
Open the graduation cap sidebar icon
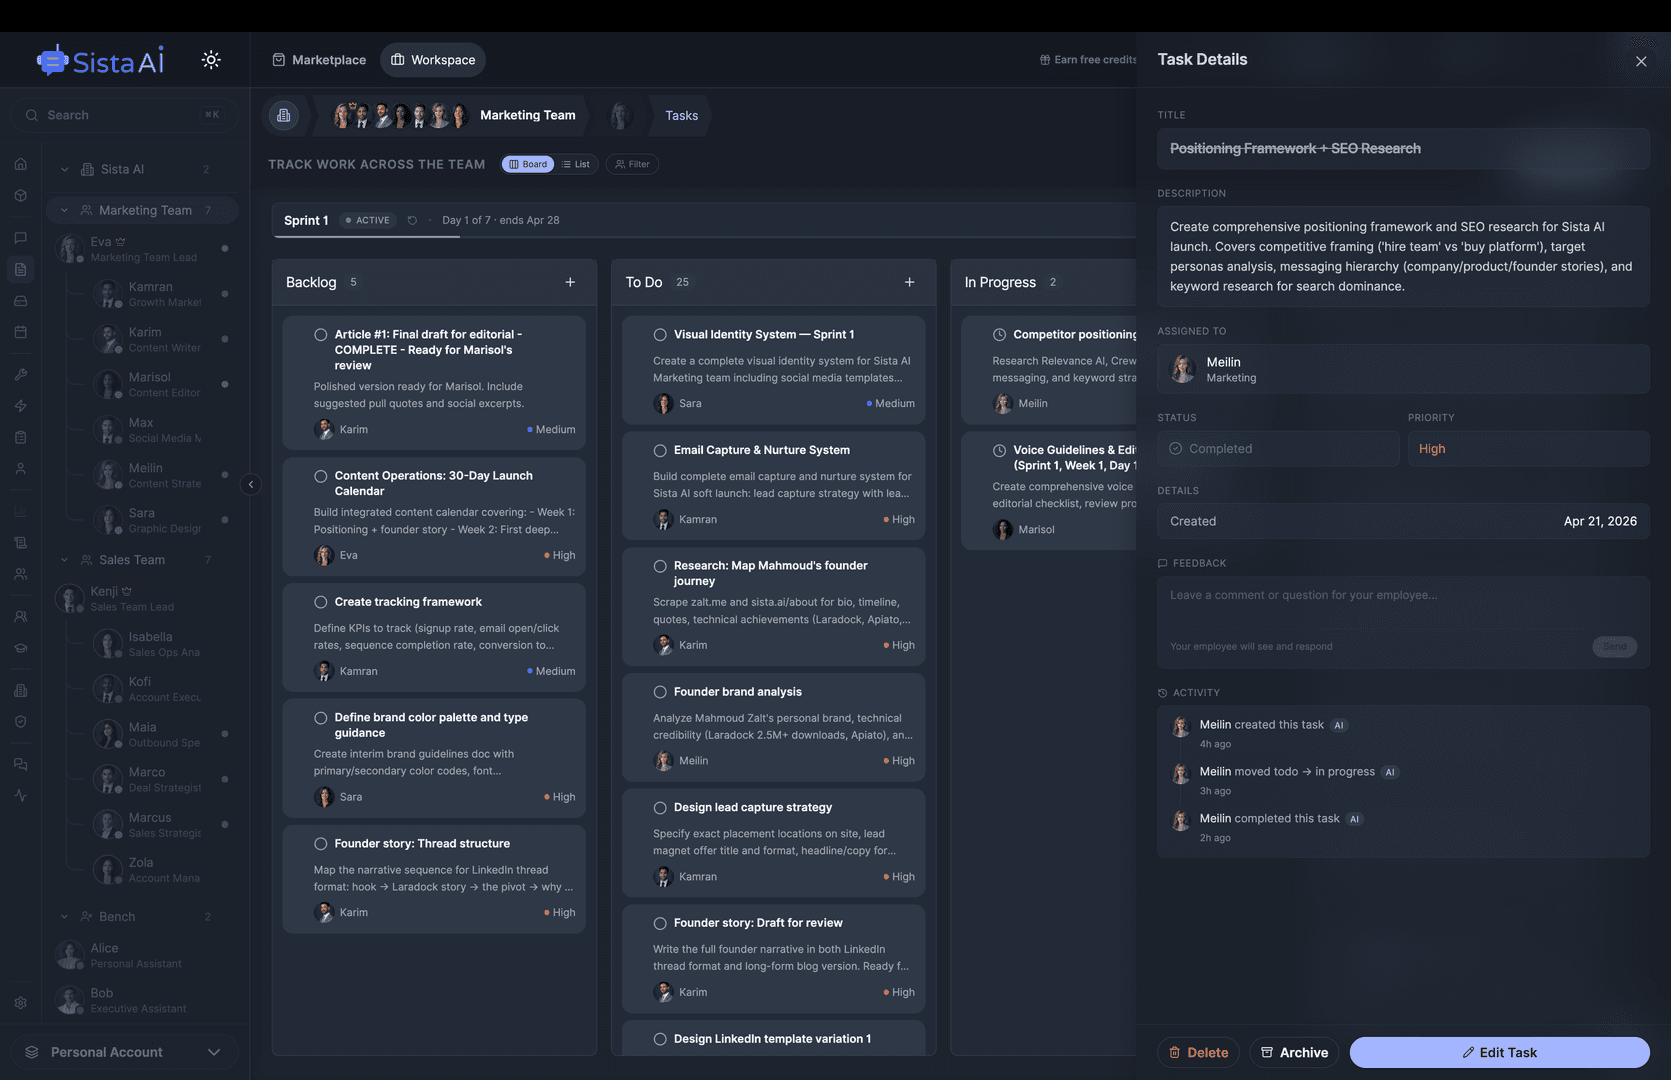20,648
